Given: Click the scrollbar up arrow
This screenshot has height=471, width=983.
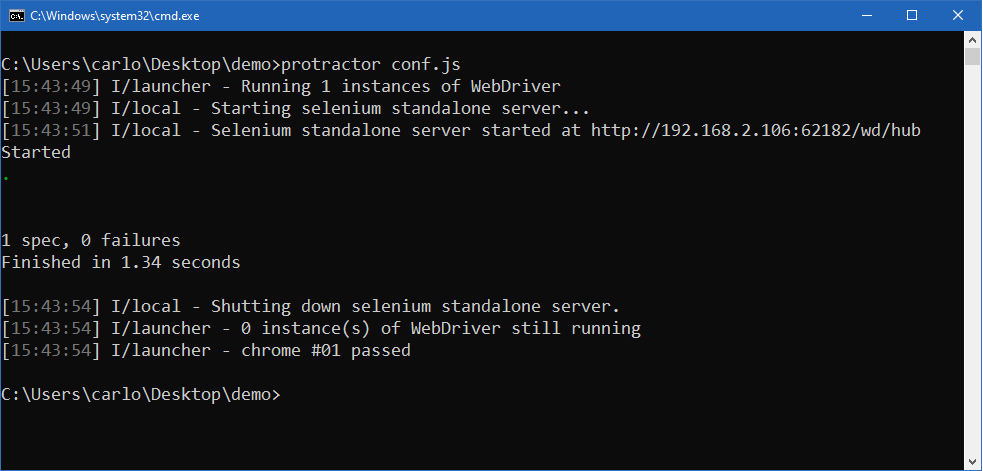Looking at the screenshot, I should [x=972, y=39].
